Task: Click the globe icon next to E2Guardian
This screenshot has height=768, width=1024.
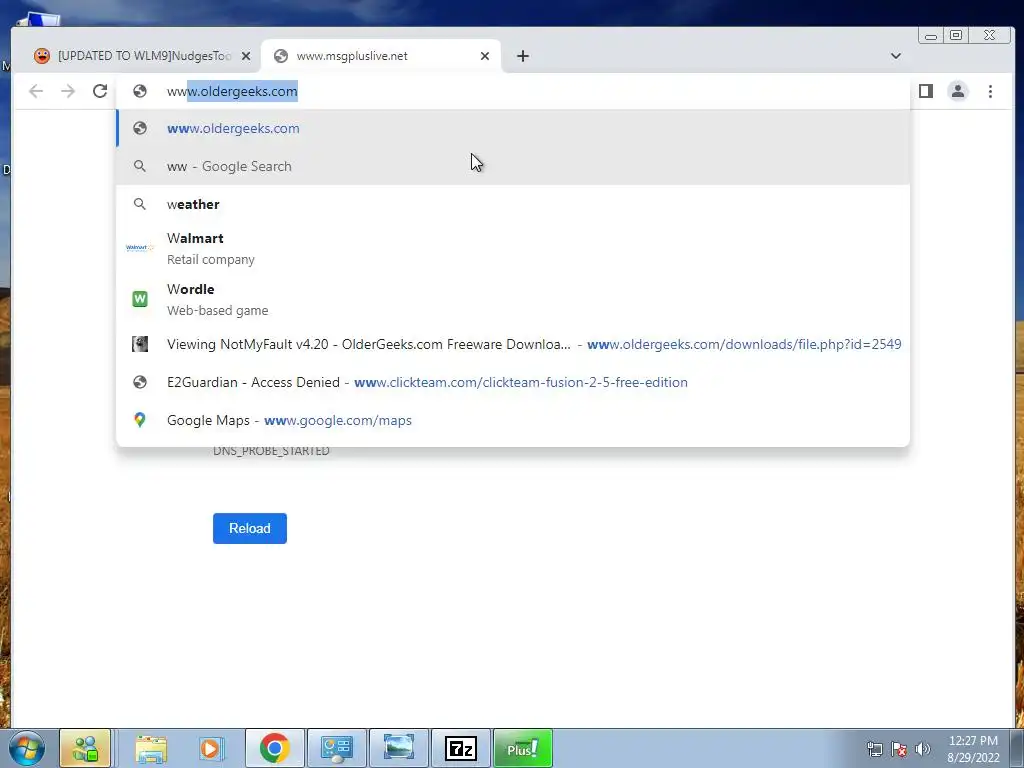Action: (140, 382)
